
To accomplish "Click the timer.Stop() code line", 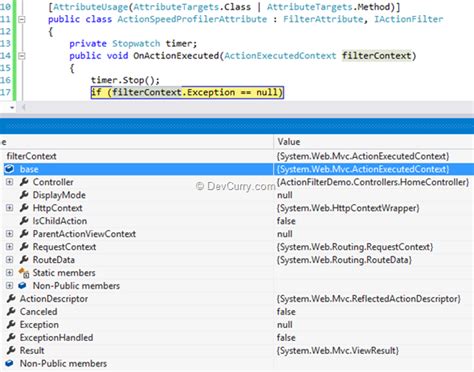I will (125, 80).
